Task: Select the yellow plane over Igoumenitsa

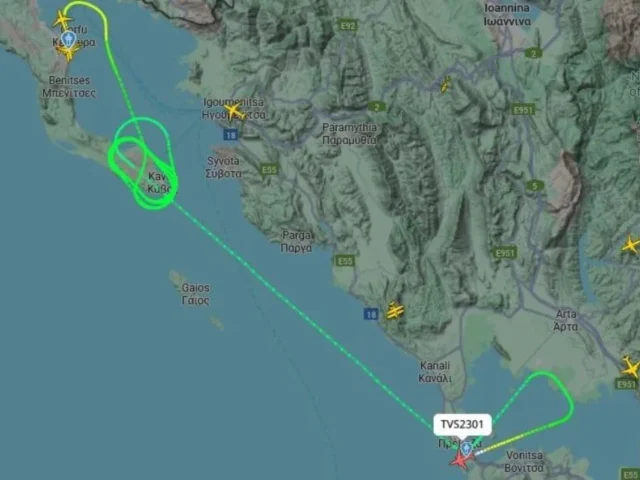Action: point(233,111)
